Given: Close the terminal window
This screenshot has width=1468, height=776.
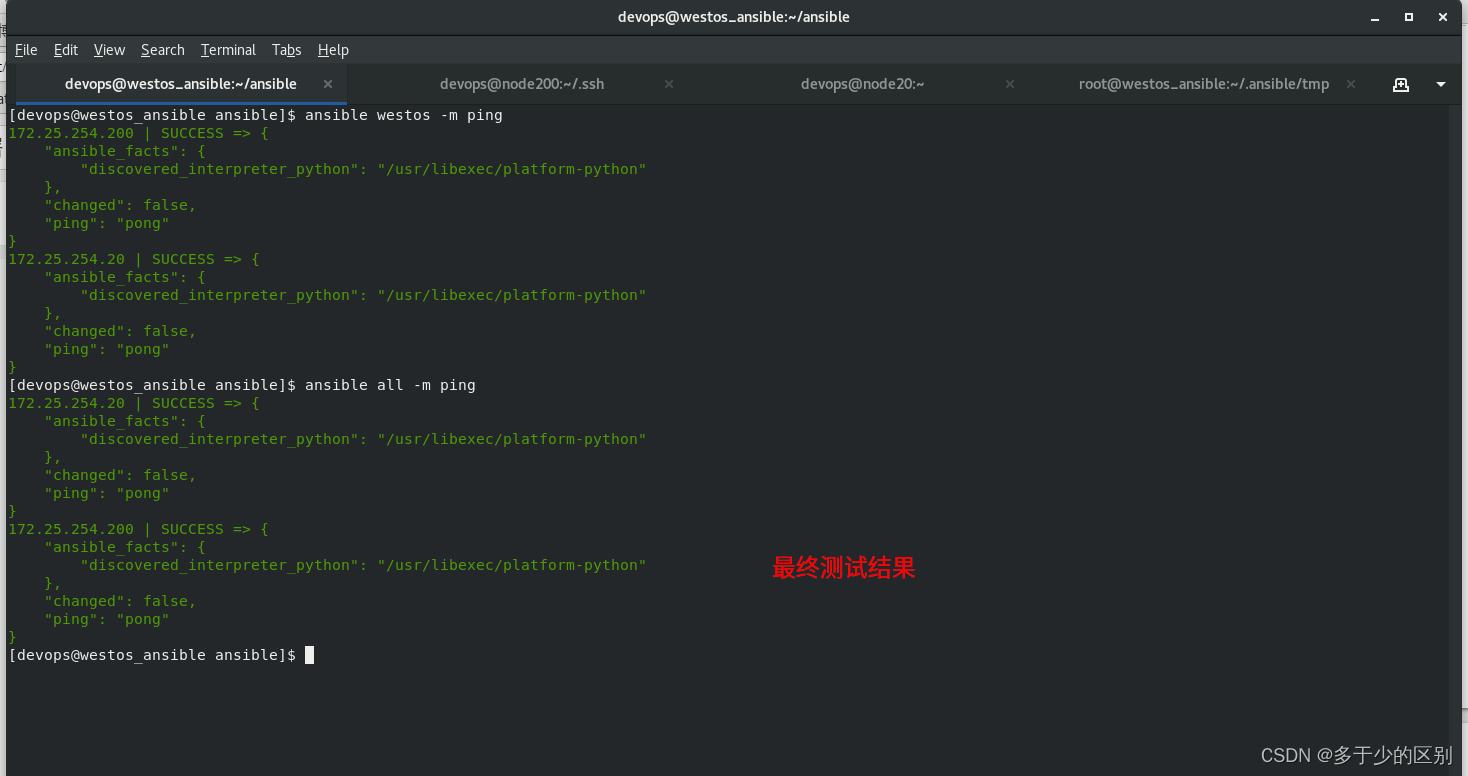Looking at the screenshot, I should 1443,17.
